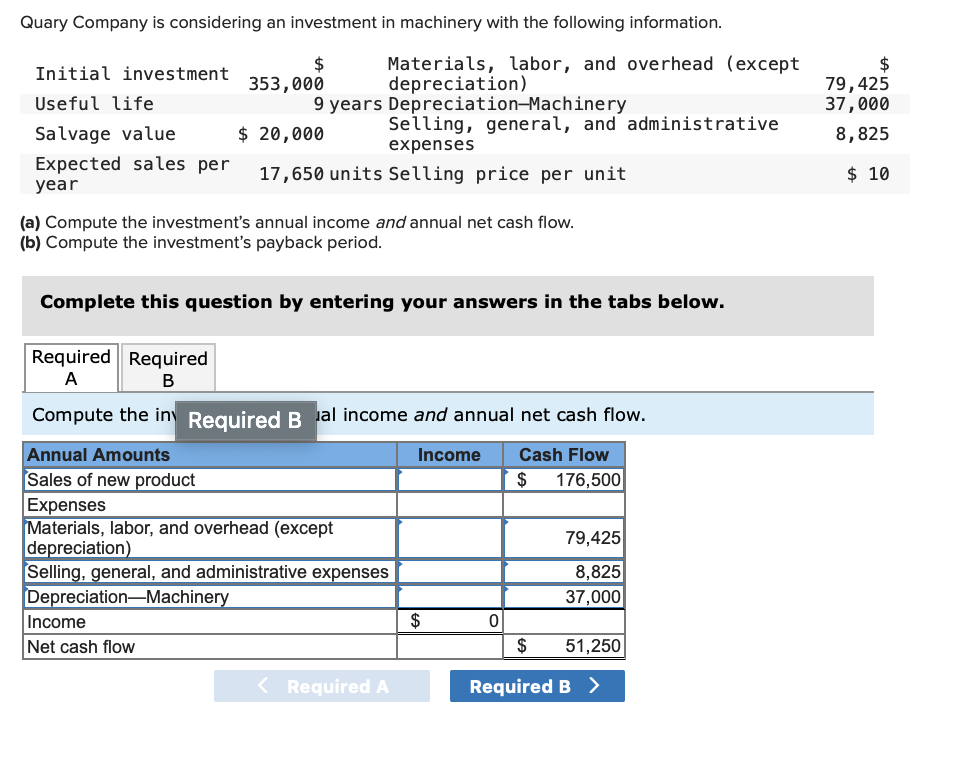Select Income field for Depreciation—Machinery row
Viewport: 976px width, 760px height.
click(449, 596)
